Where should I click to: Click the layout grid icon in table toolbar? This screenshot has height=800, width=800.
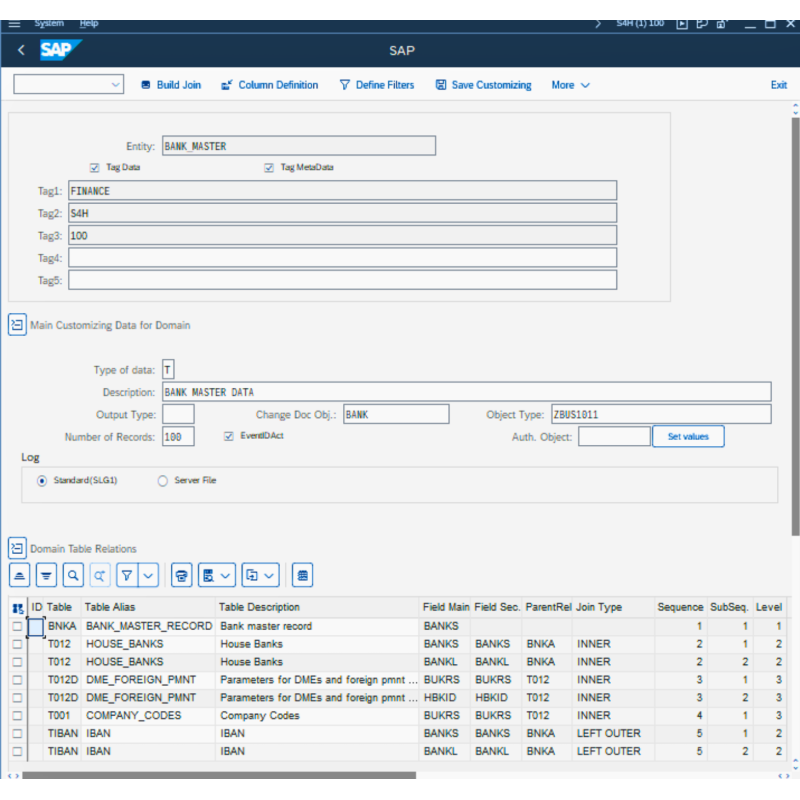tap(302, 575)
